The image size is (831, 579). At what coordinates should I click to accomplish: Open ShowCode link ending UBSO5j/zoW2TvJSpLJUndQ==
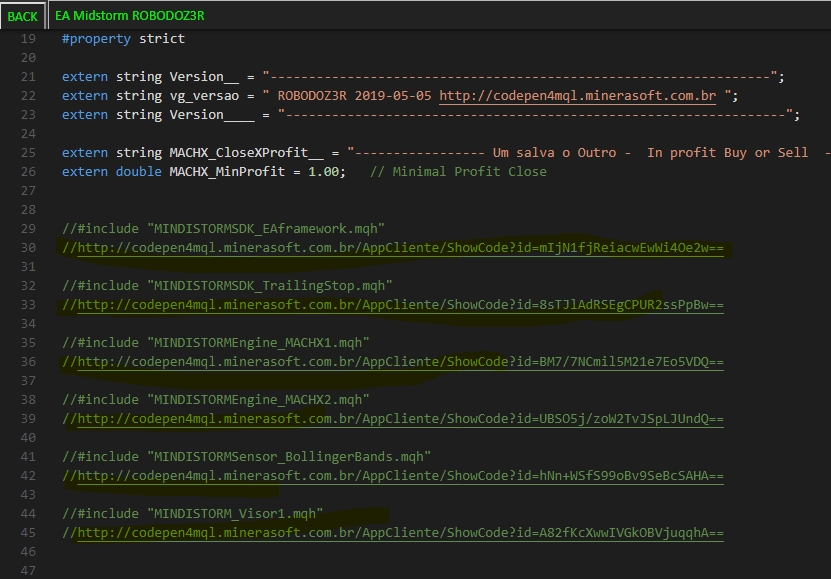tap(400, 419)
